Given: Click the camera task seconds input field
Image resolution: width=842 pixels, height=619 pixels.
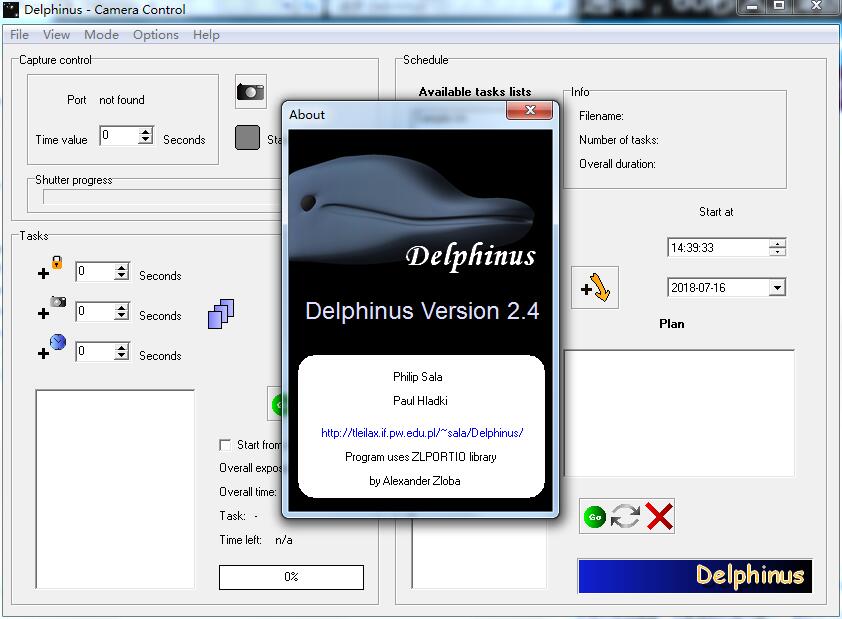Looking at the screenshot, I should click(x=95, y=311).
